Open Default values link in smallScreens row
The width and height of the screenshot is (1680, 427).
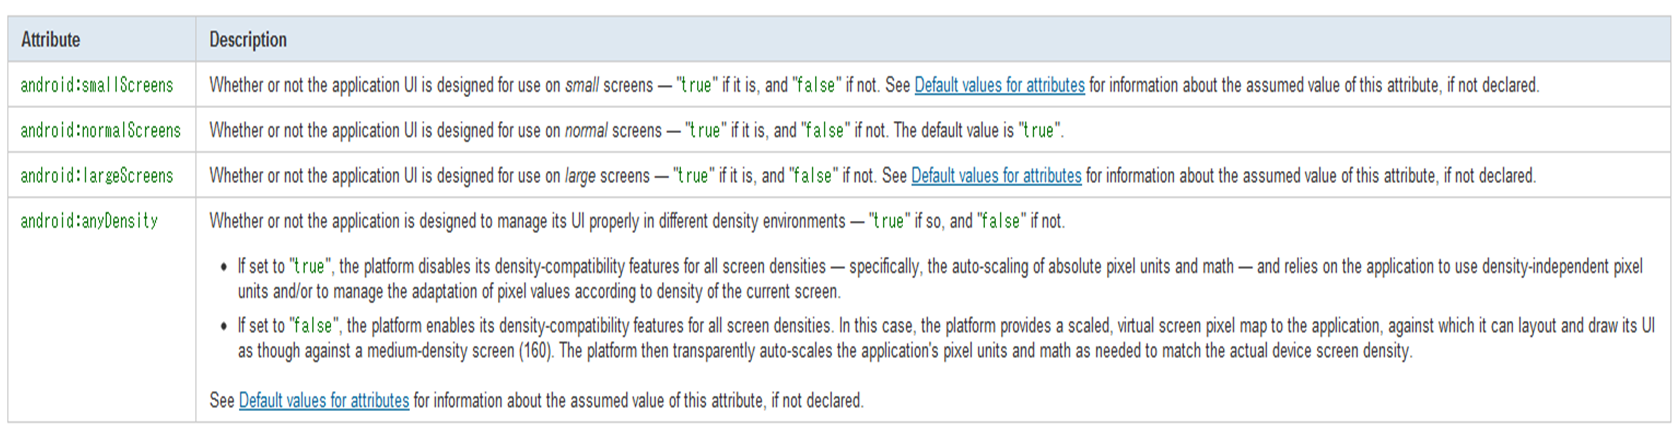pyautogui.click(x=999, y=85)
